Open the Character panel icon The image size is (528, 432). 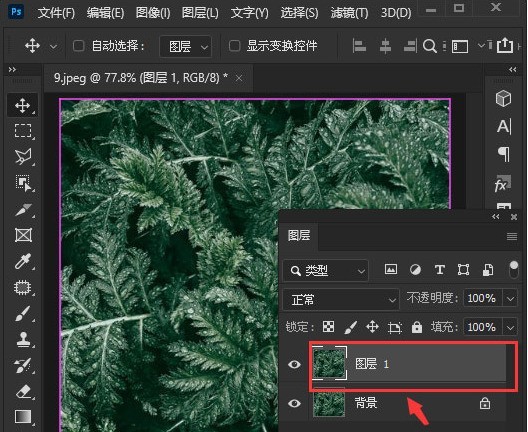point(504,127)
